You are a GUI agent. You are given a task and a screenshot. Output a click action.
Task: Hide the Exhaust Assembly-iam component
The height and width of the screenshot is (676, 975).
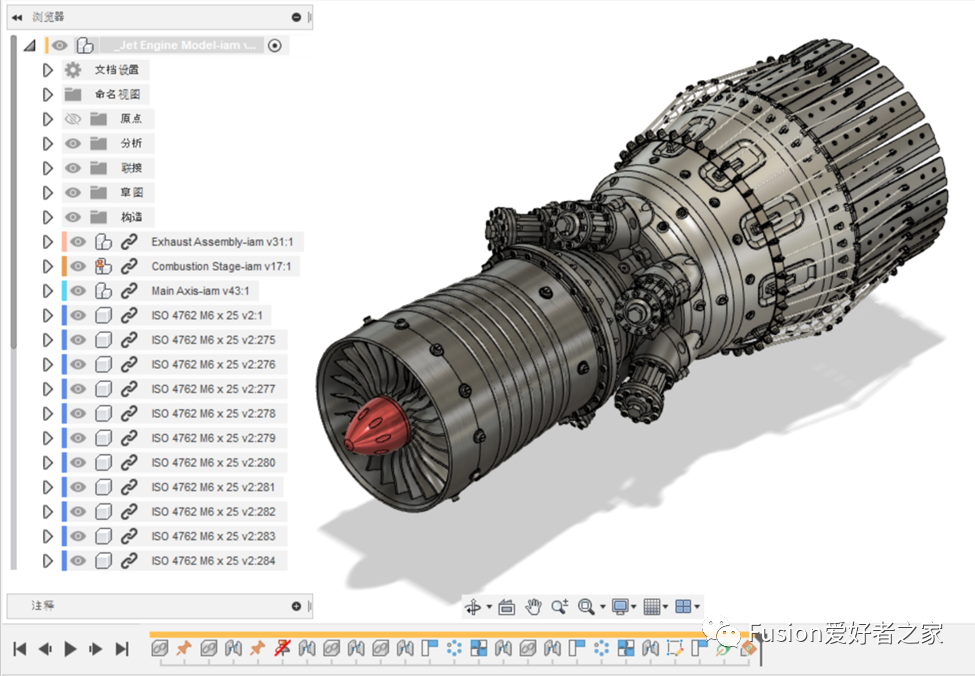point(78,242)
